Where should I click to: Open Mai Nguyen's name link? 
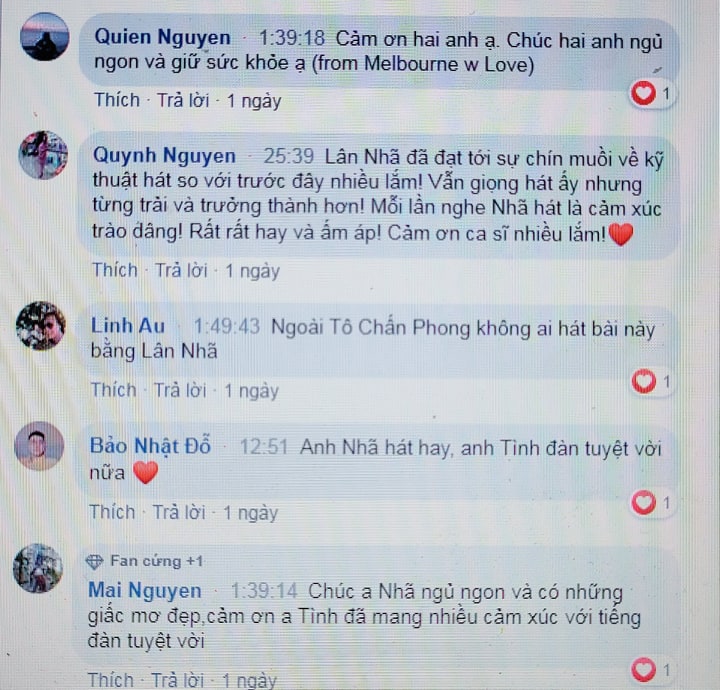pos(145,590)
